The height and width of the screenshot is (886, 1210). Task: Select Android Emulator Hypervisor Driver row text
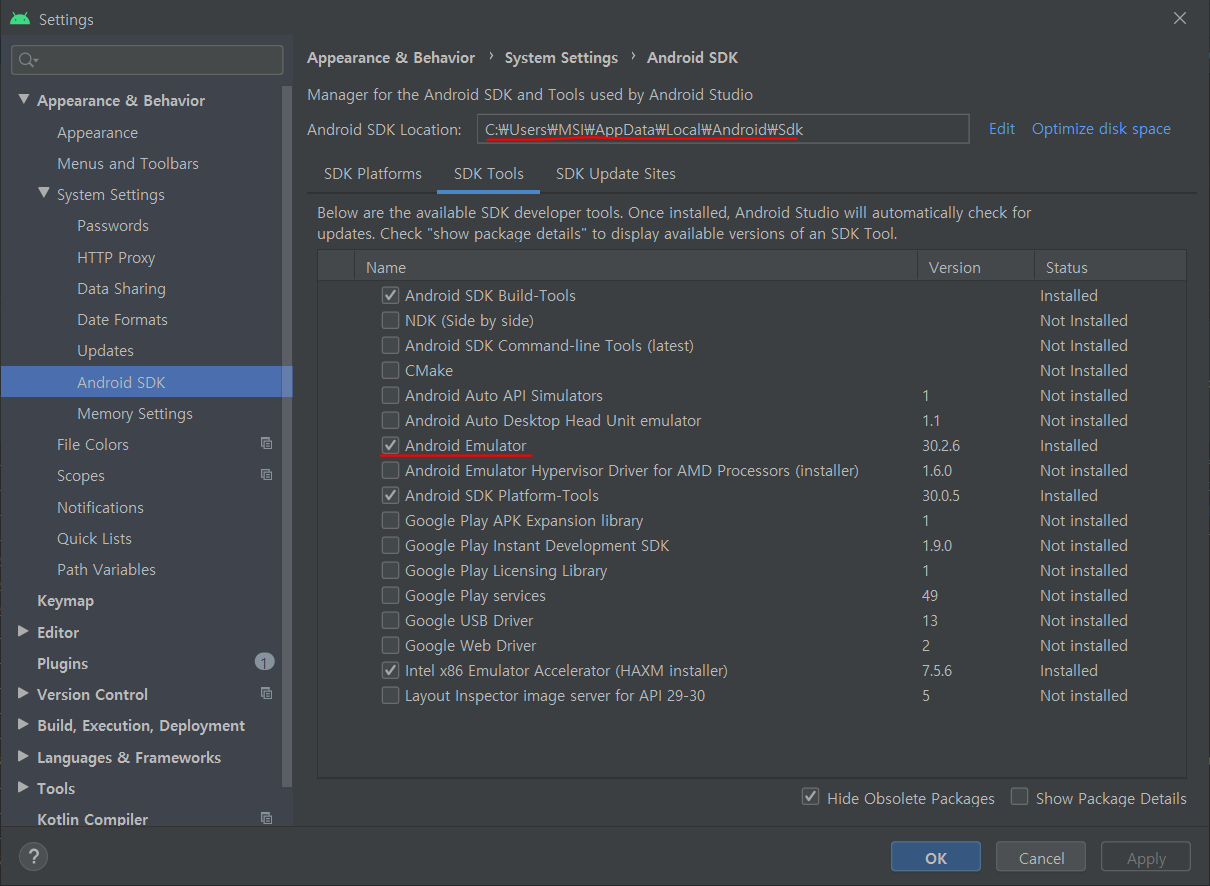tap(631, 470)
